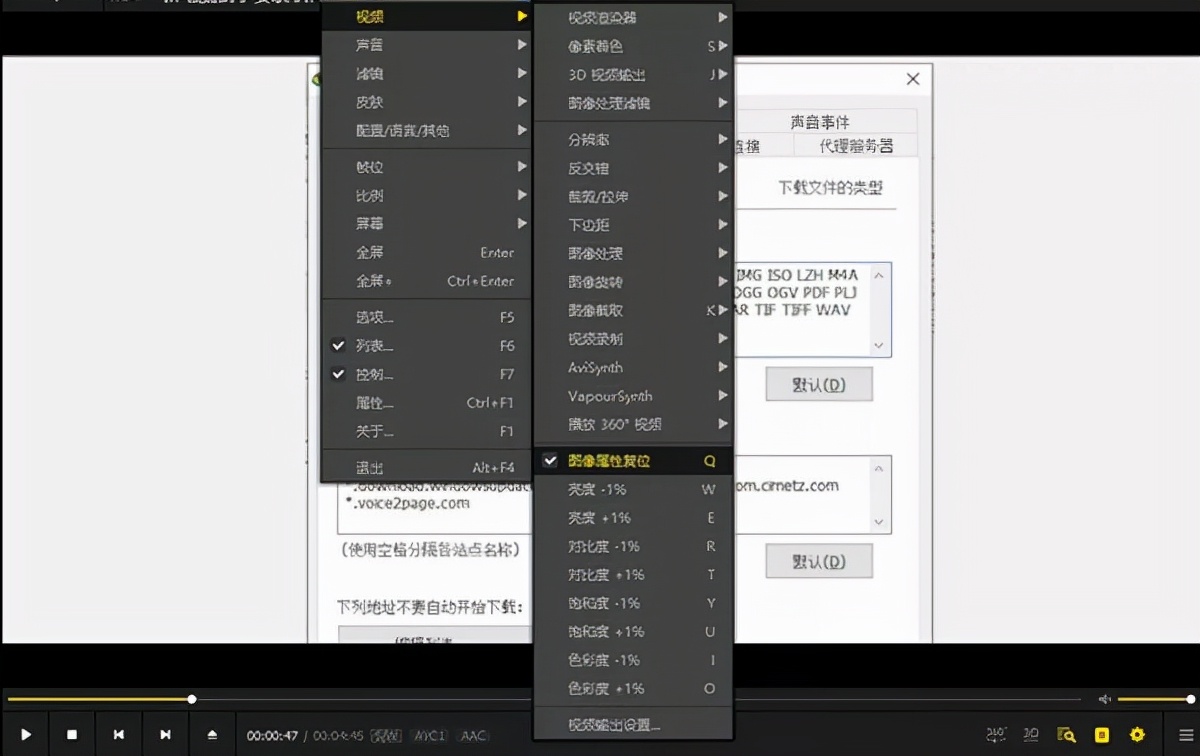Open PotPlayer preferences via gear icon
1200x756 pixels.
(1138, 735)
